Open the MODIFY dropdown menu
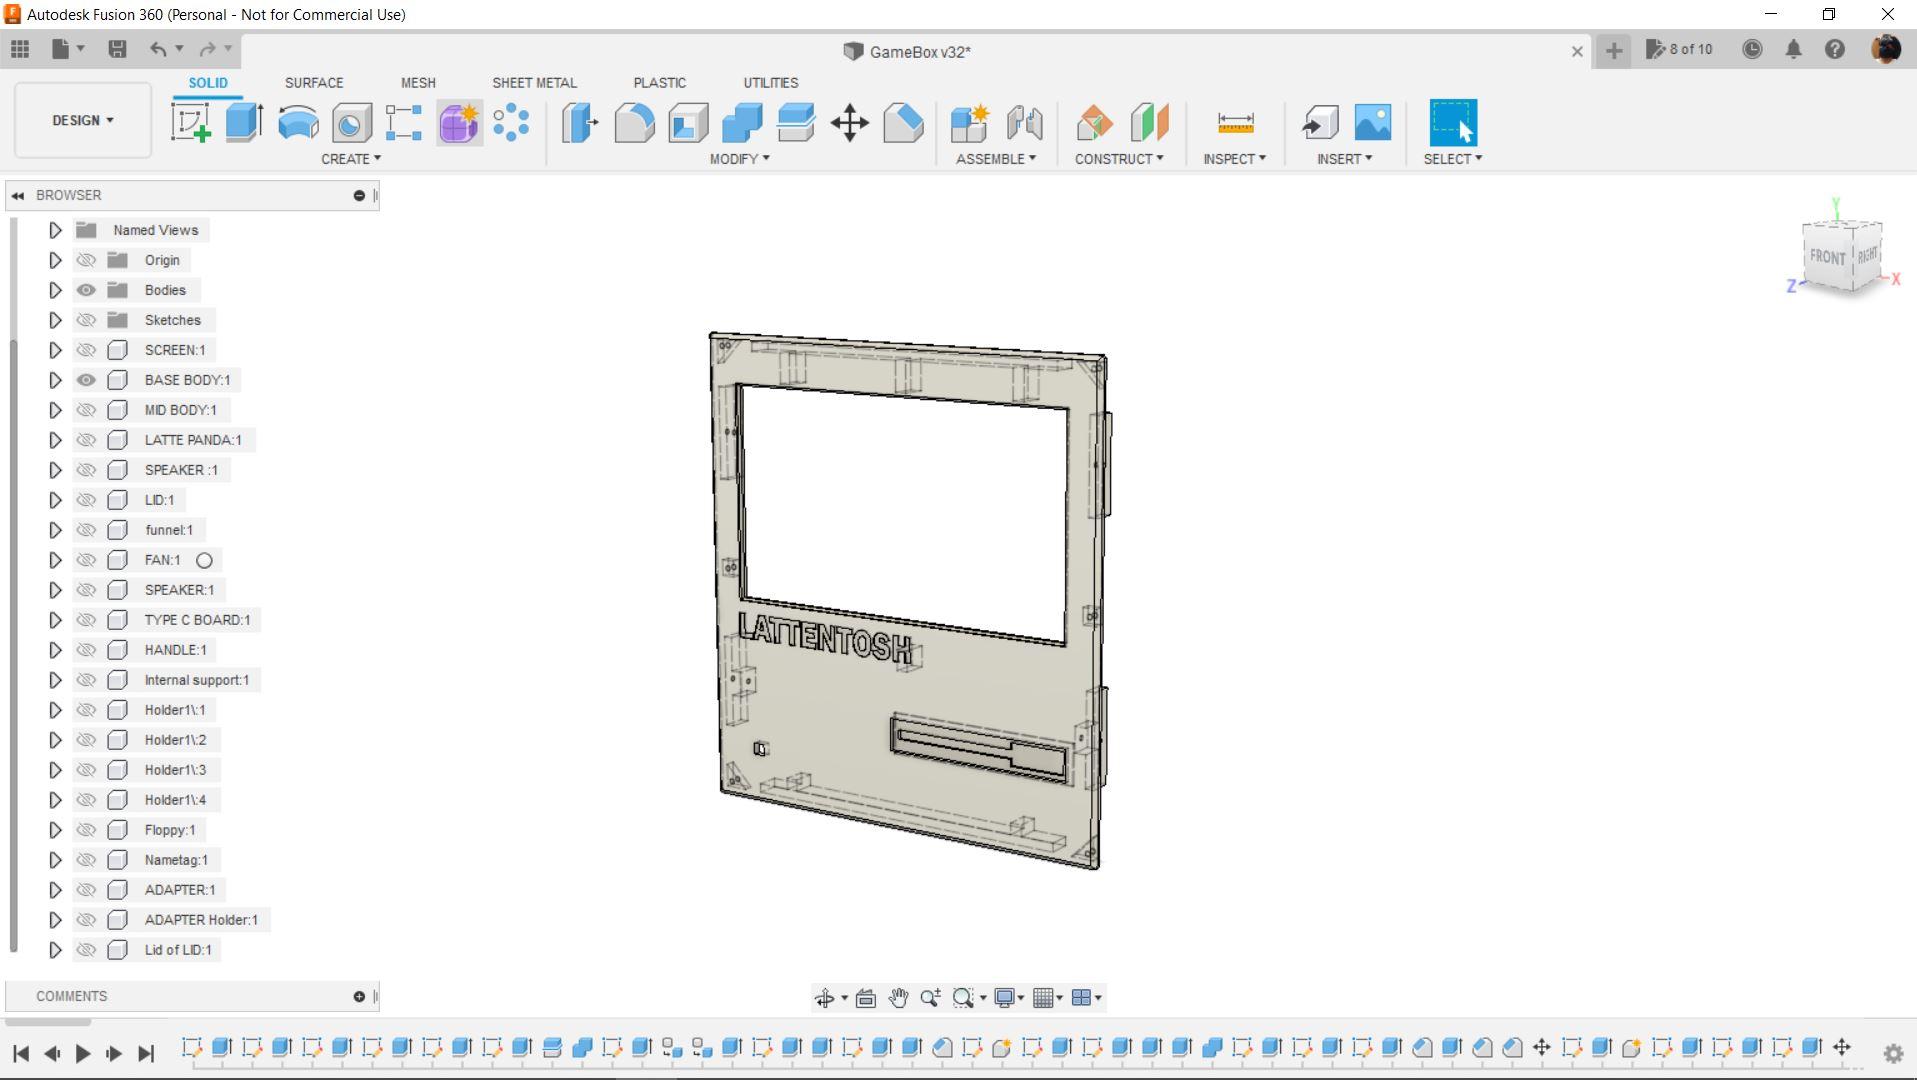 click(740, 159)
